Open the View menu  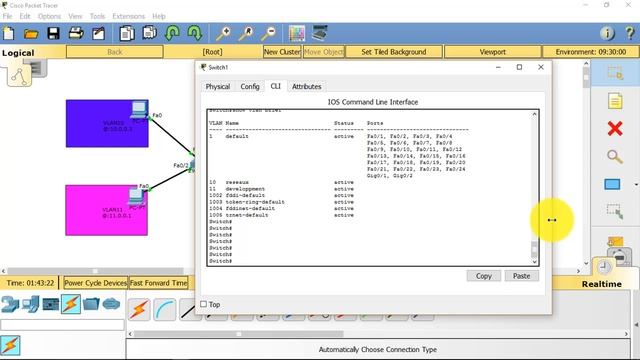pyautogui.click(x=75, y=16)
